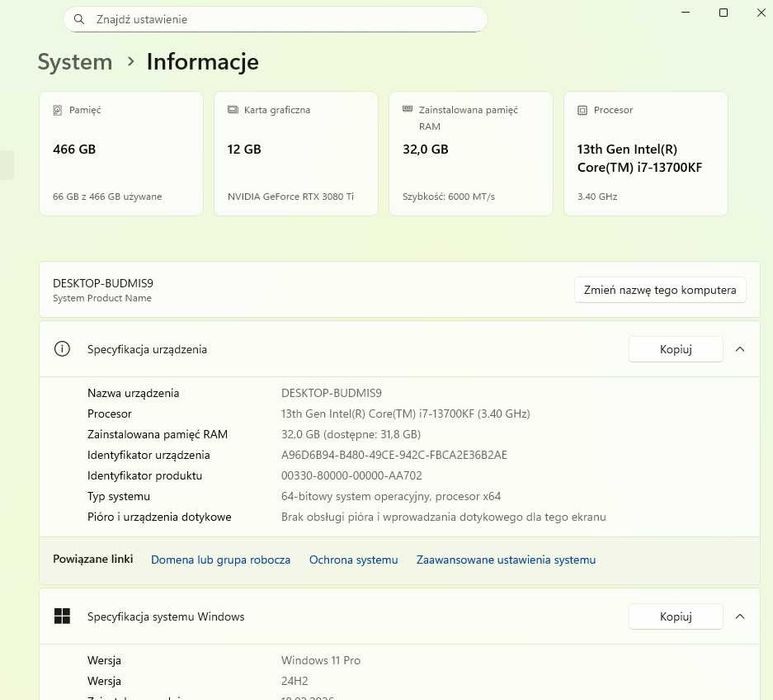Open the Zainstalowana pamięć RAM card

point(471,153)
